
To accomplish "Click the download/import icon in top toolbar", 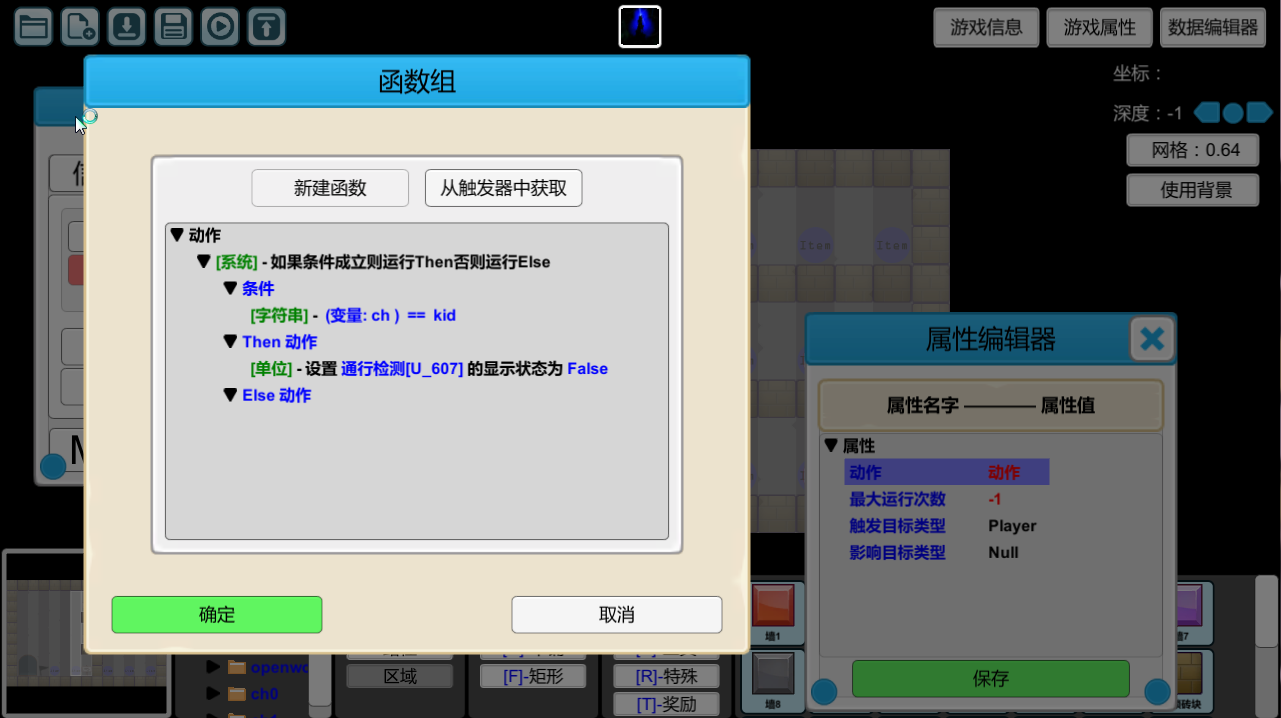I will point(127,27).
